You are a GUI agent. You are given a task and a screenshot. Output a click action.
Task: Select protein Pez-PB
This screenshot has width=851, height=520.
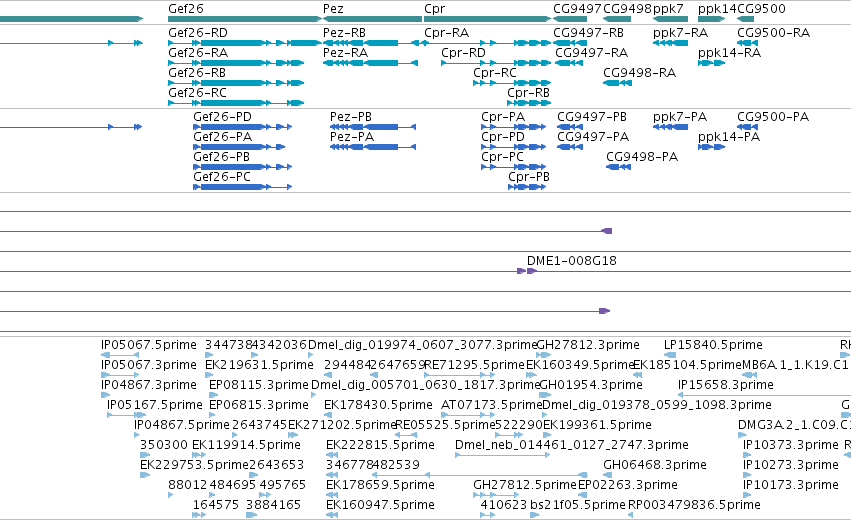pyautogui.click(x=373, y=127)
